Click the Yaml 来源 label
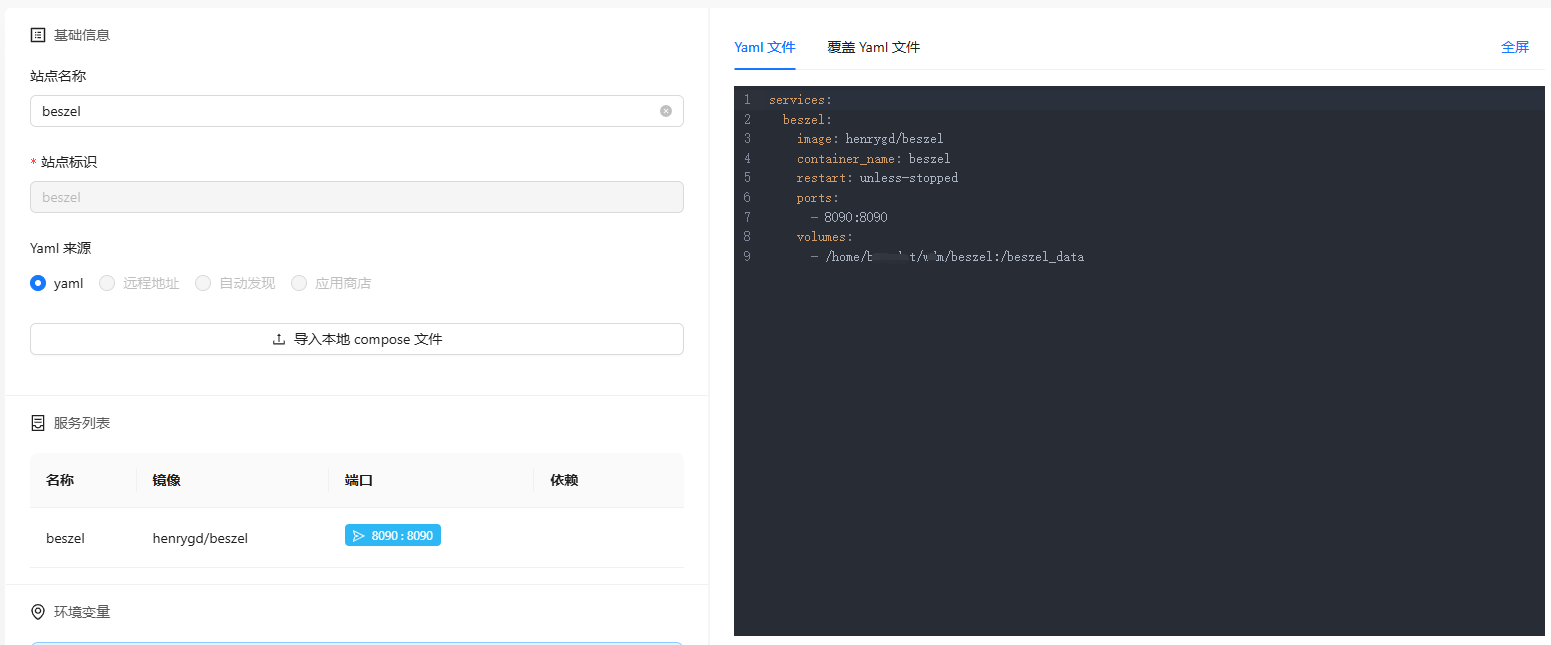1551x645 pixels. pos(61,248)
